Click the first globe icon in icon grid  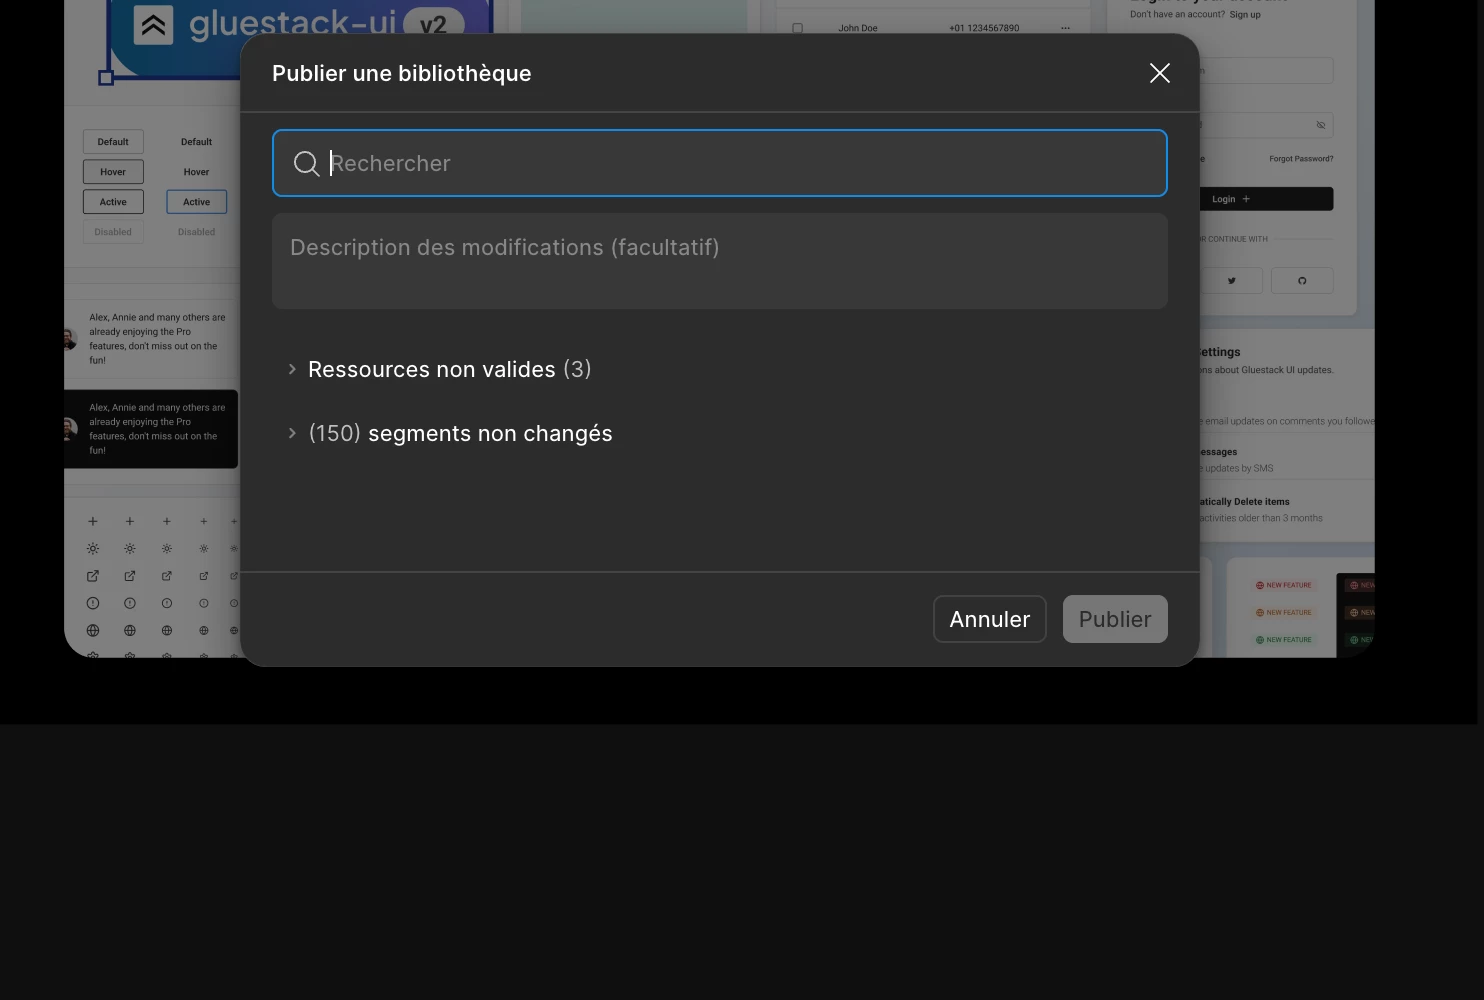(x=93, y=631)
